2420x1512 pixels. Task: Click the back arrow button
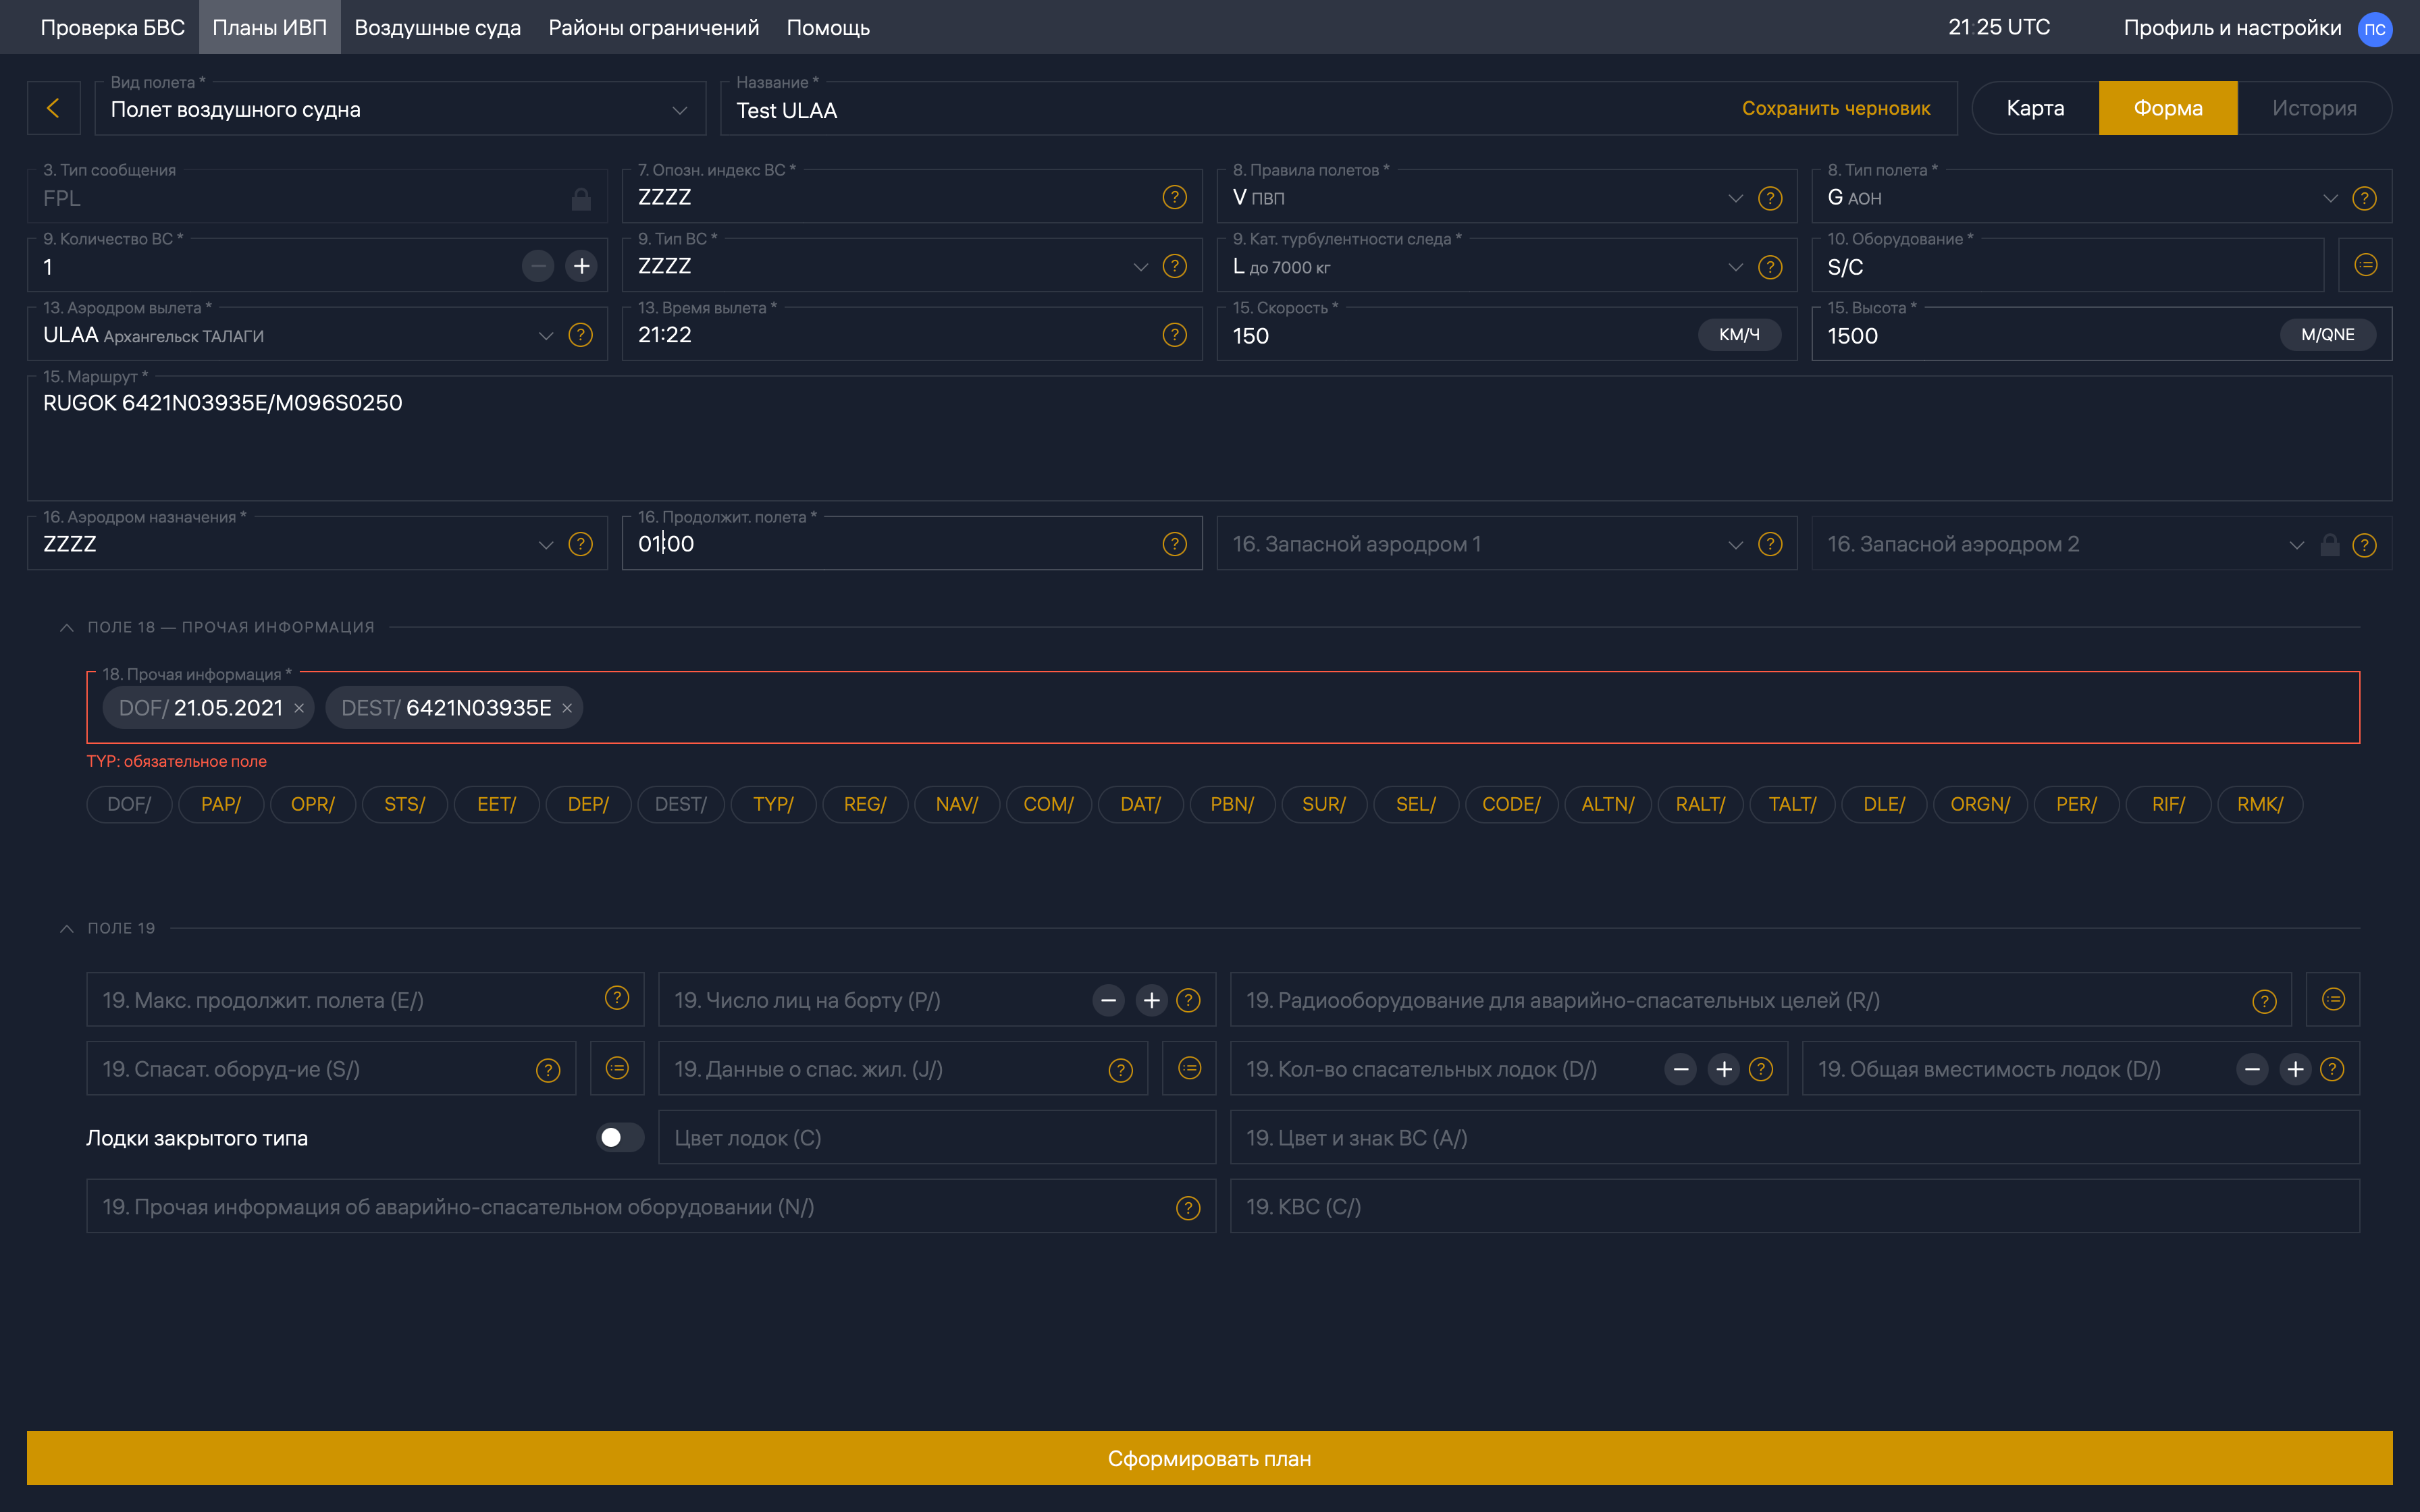point(53,108)
